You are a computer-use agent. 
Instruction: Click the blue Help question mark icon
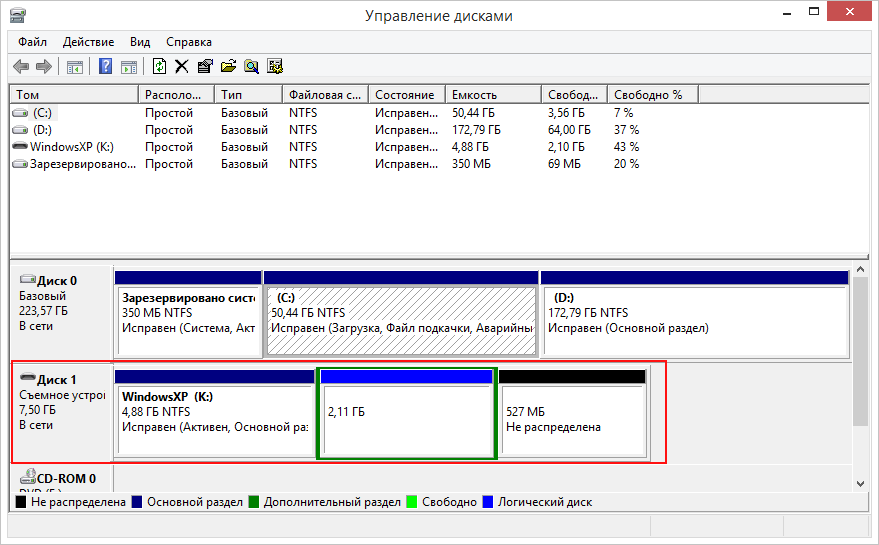tap(105, 67)
